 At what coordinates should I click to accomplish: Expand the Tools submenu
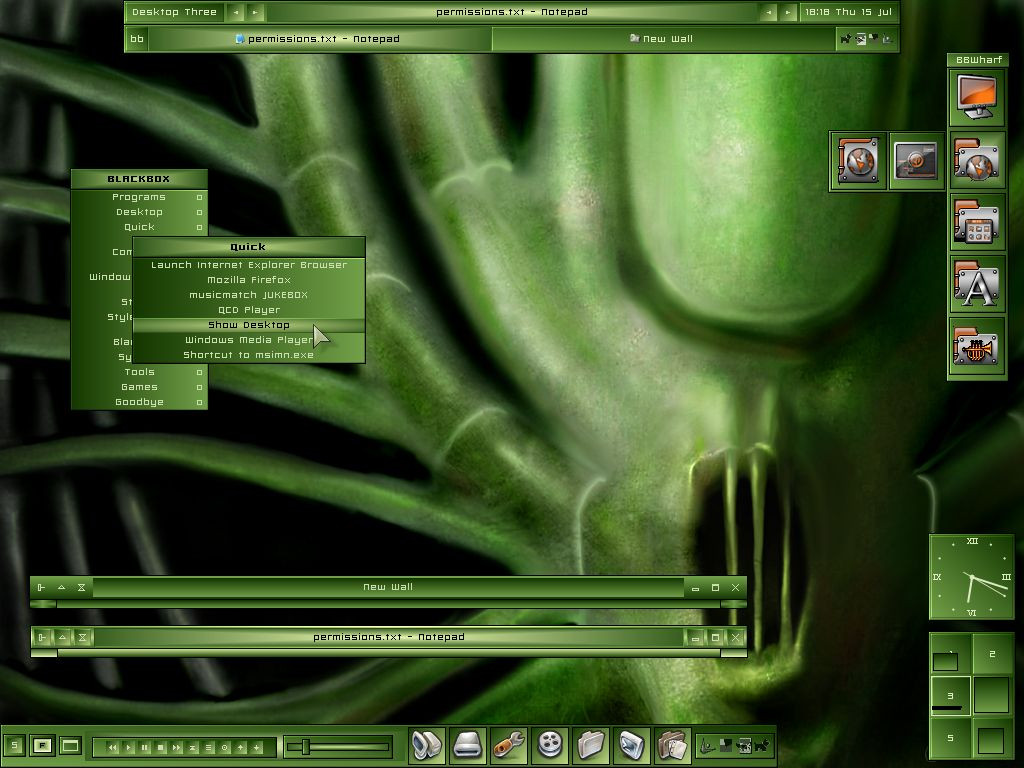click(x=139, y=372)
